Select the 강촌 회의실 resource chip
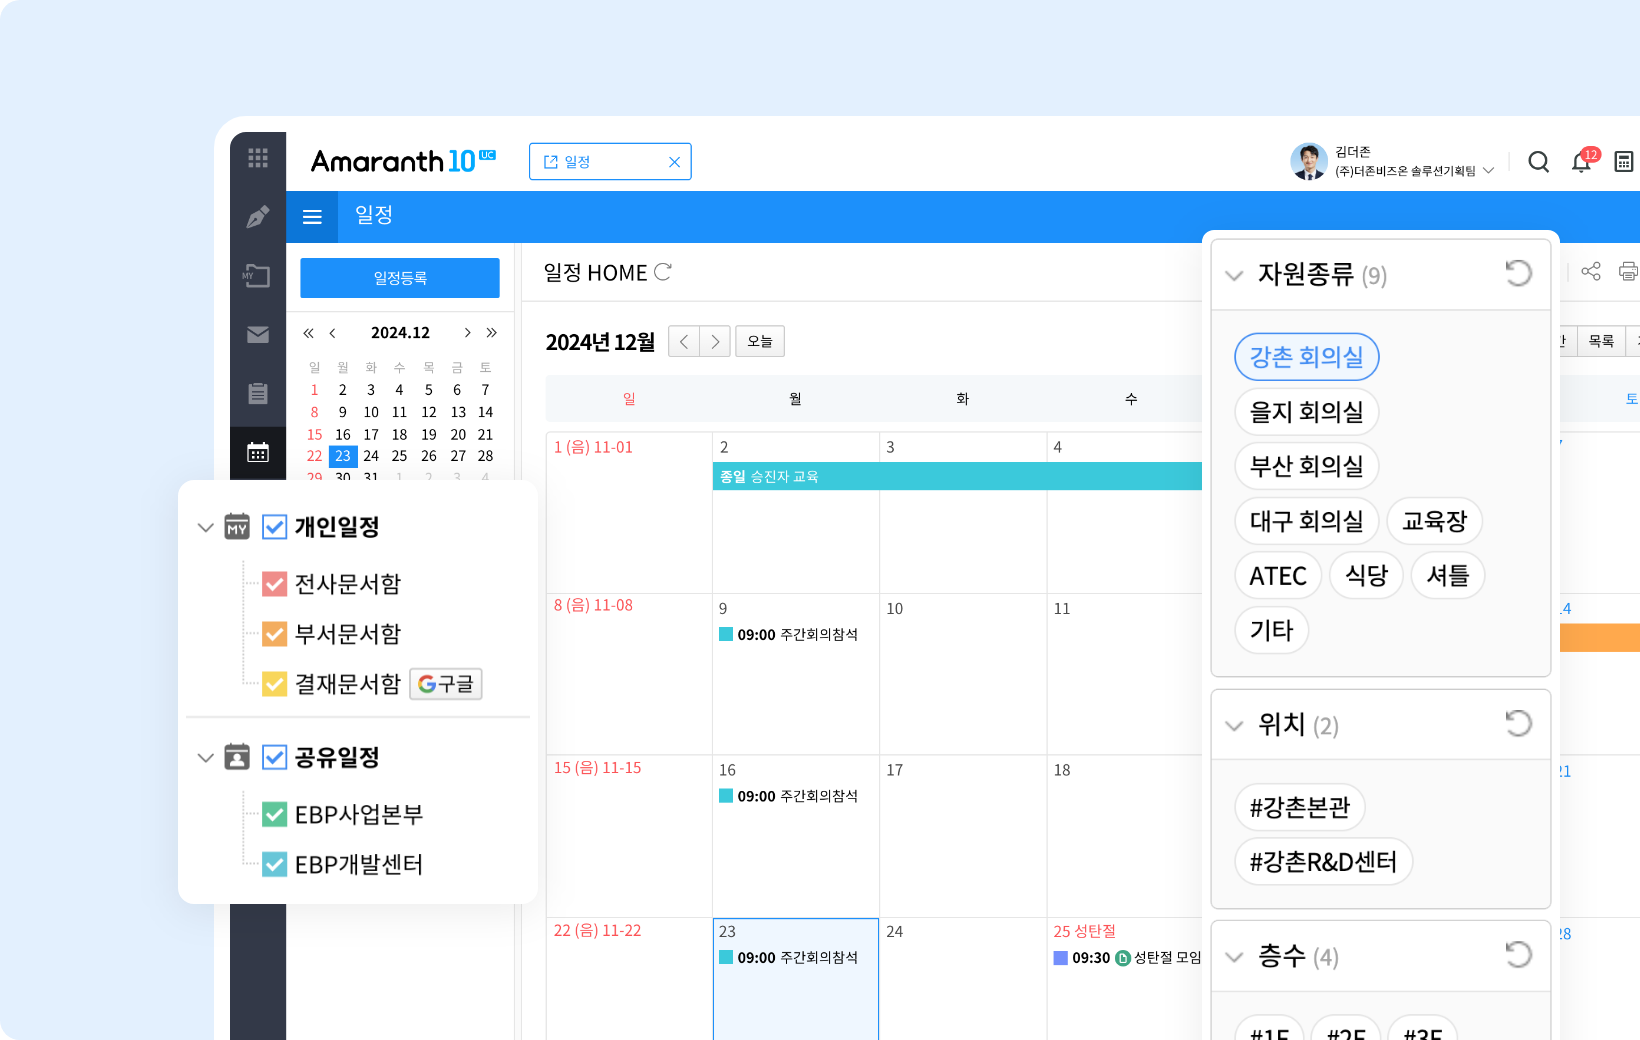The height and width of the screenshot is (1040, 1640). point(1306,357)
